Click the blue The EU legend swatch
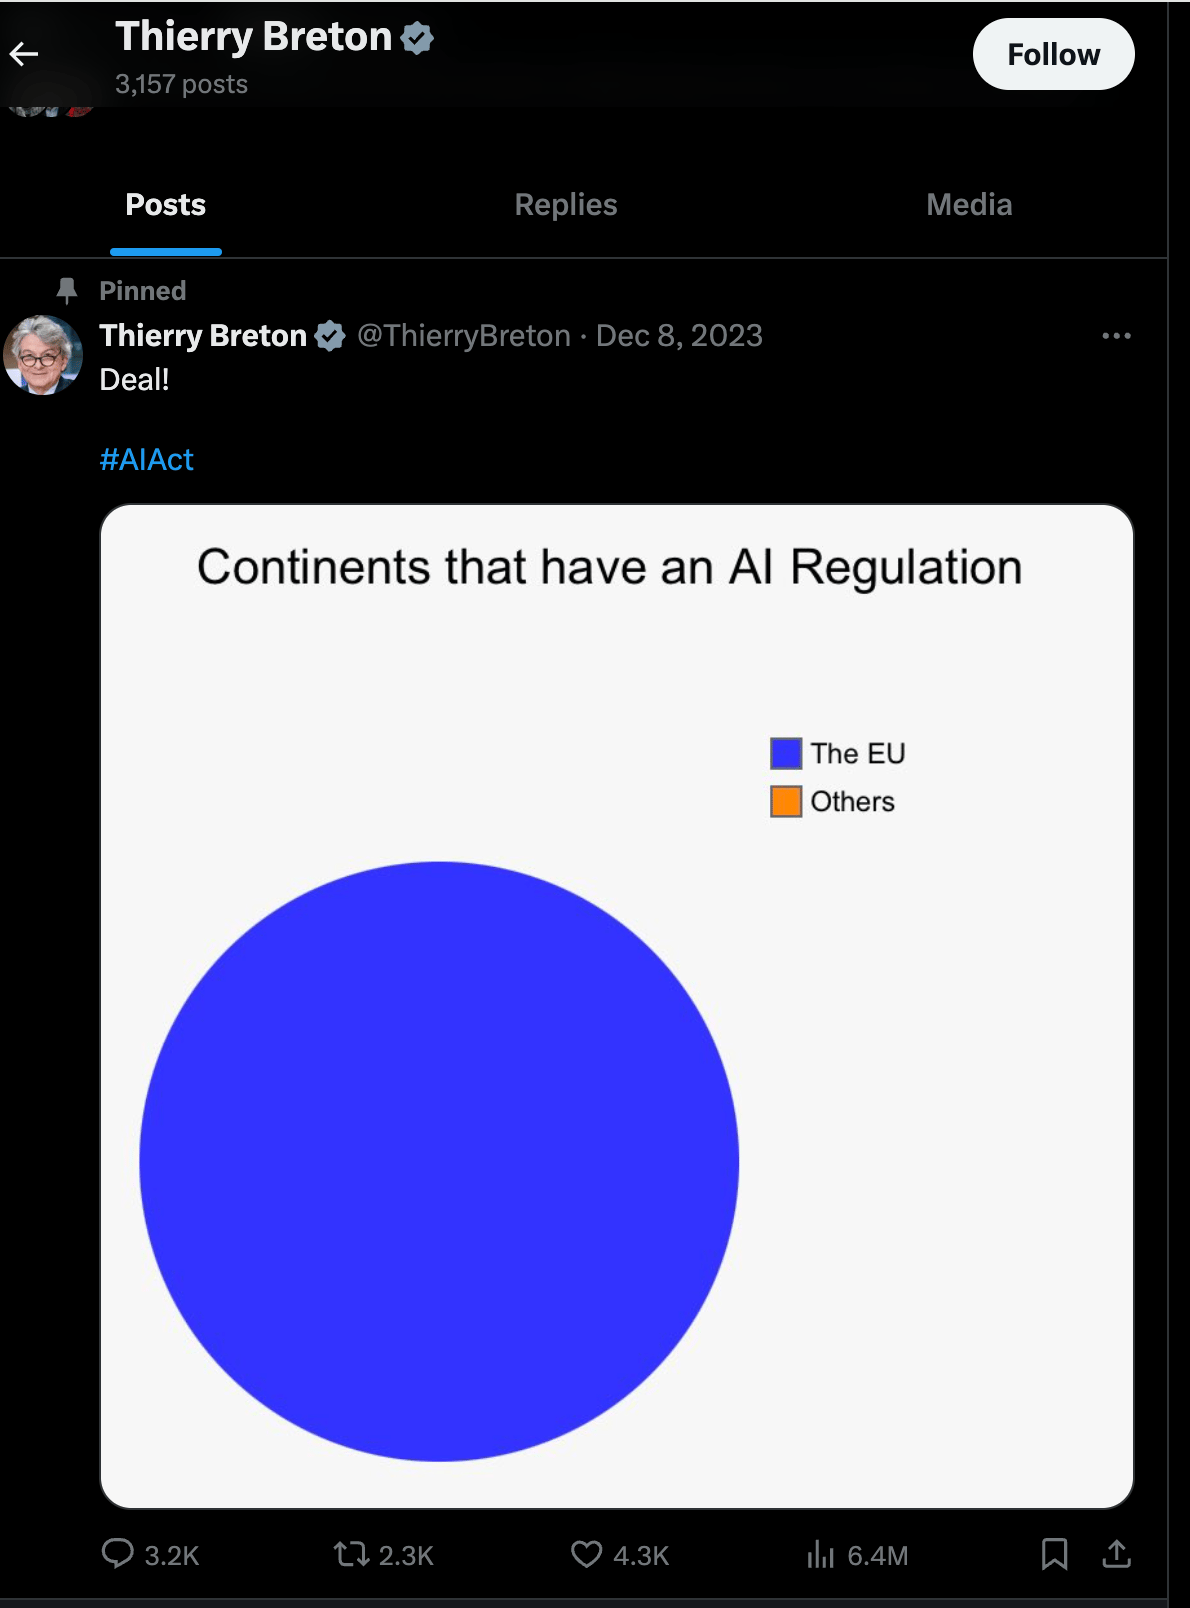1190x1608 pixels. pyautogui.click(x=786, y=753)
